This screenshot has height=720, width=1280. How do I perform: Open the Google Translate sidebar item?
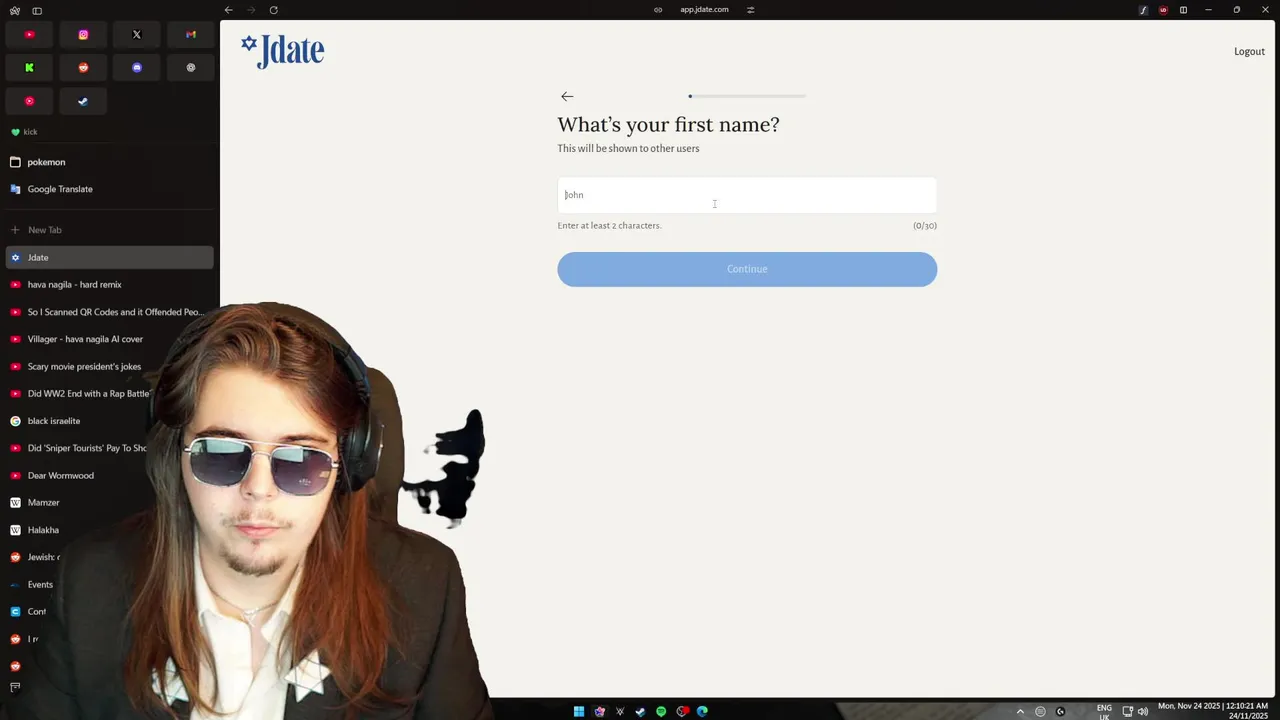pos(109,189)
